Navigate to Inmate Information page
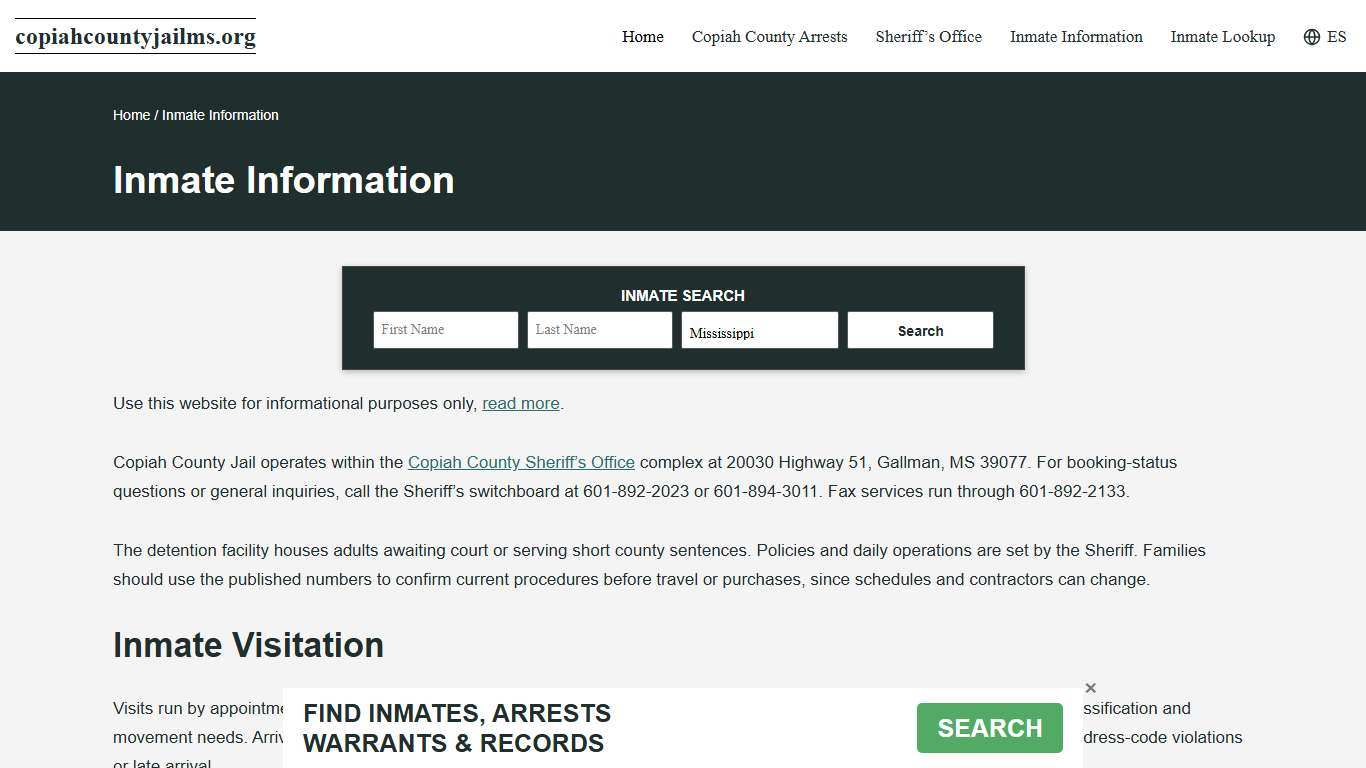The width and height of the screenshot is (1366, 768). point(1076,37)
